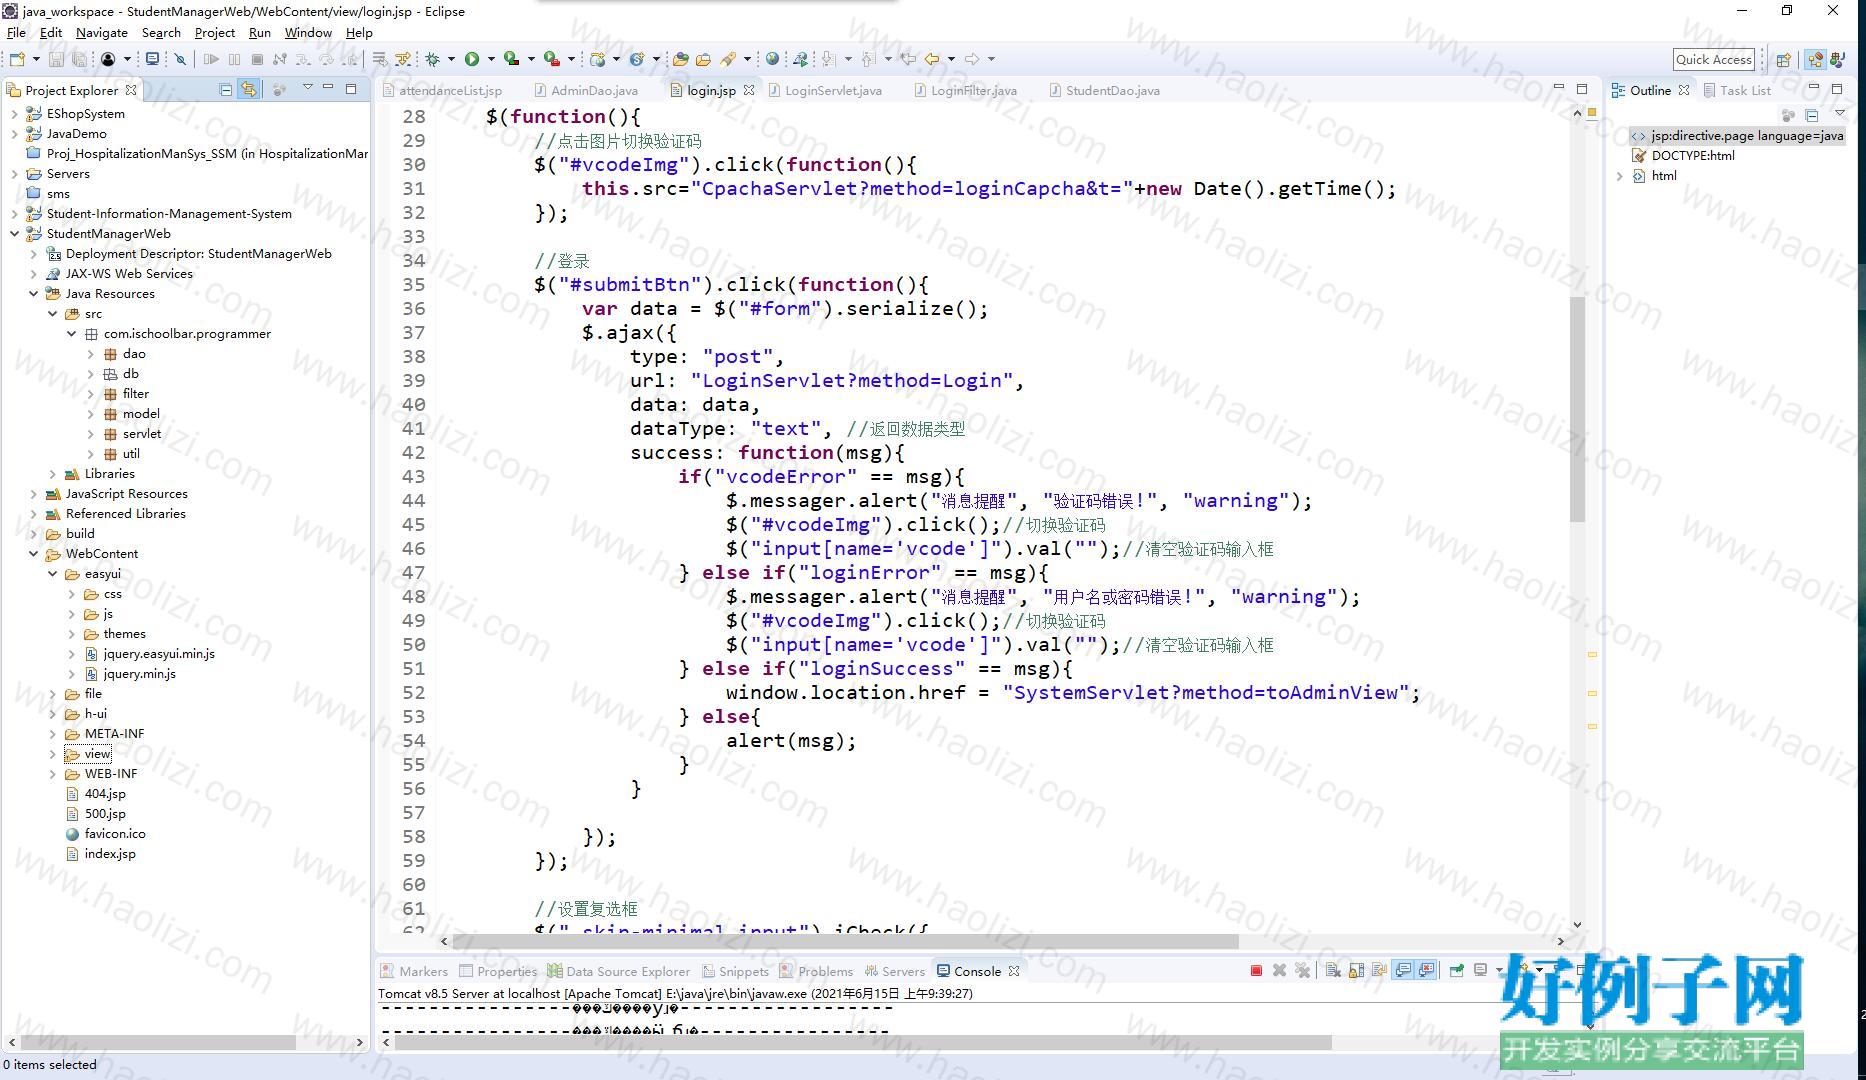Toggle show console on standard error change
The width and height of the screenshot is (1866, 1080).
pos(1427,970)
